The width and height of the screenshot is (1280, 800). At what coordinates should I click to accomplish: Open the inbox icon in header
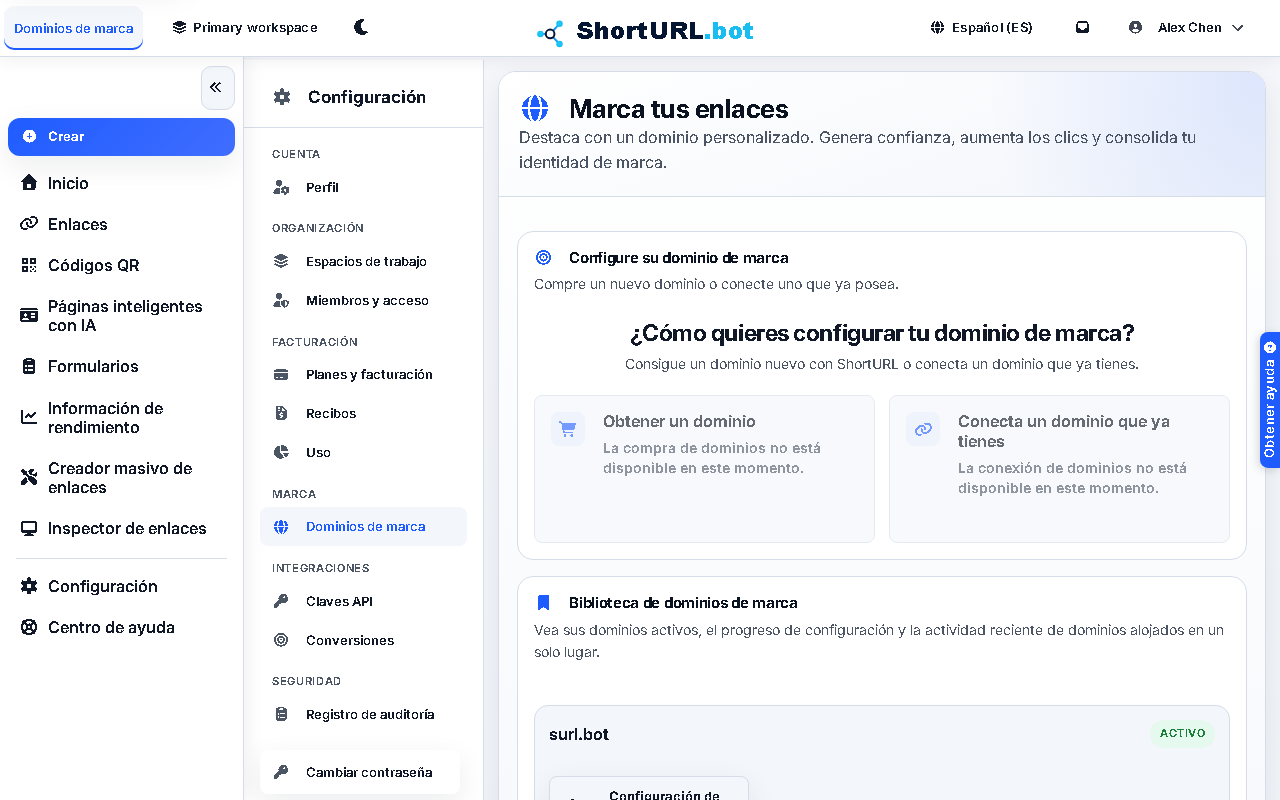click(x=1082, y=27)
